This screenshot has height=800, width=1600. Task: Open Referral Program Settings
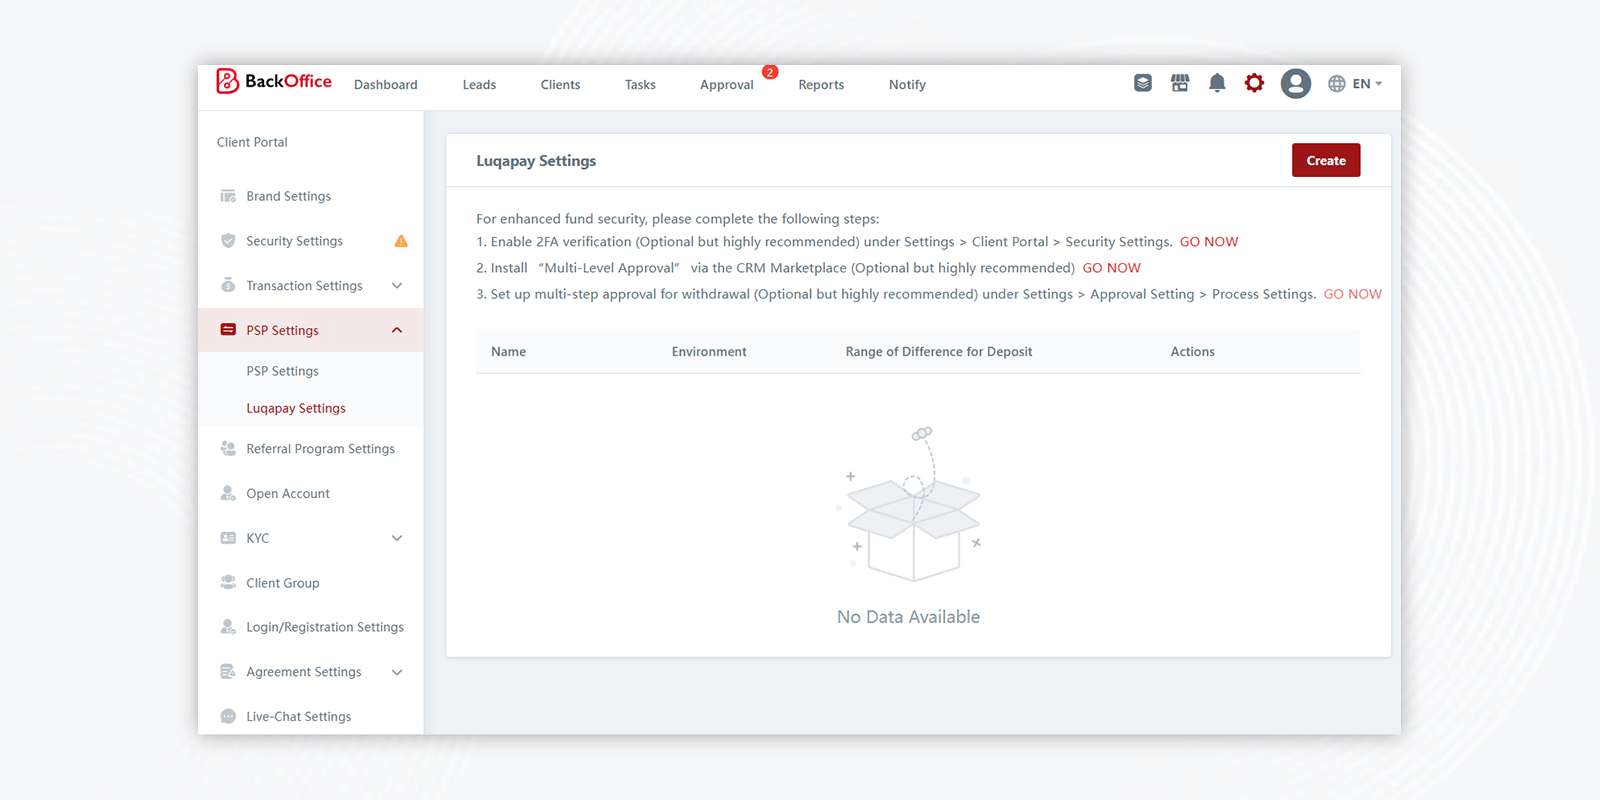pos(321,449)
